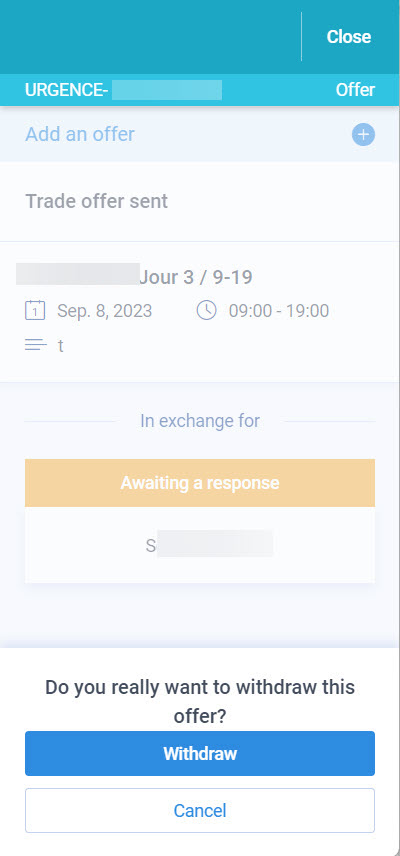The width and height of the screenshot is (400, 856).
Task: Cancel the withdraw confirmation
Action: pyautogui.click(x=200, y=810)
